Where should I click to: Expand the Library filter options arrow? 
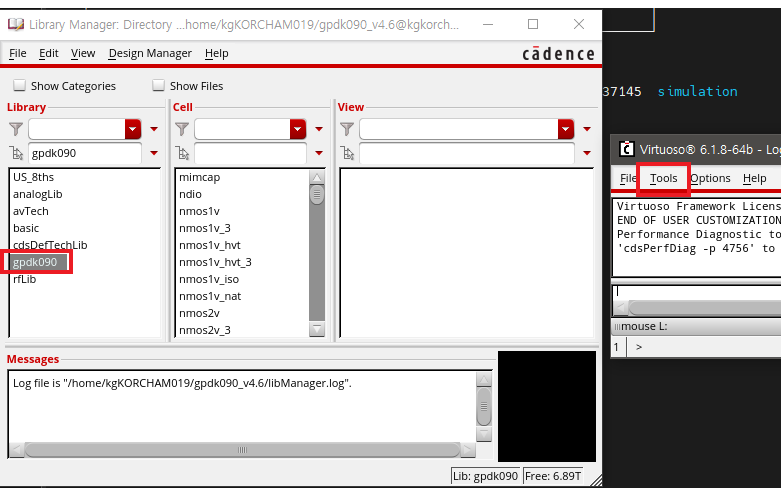154,129
